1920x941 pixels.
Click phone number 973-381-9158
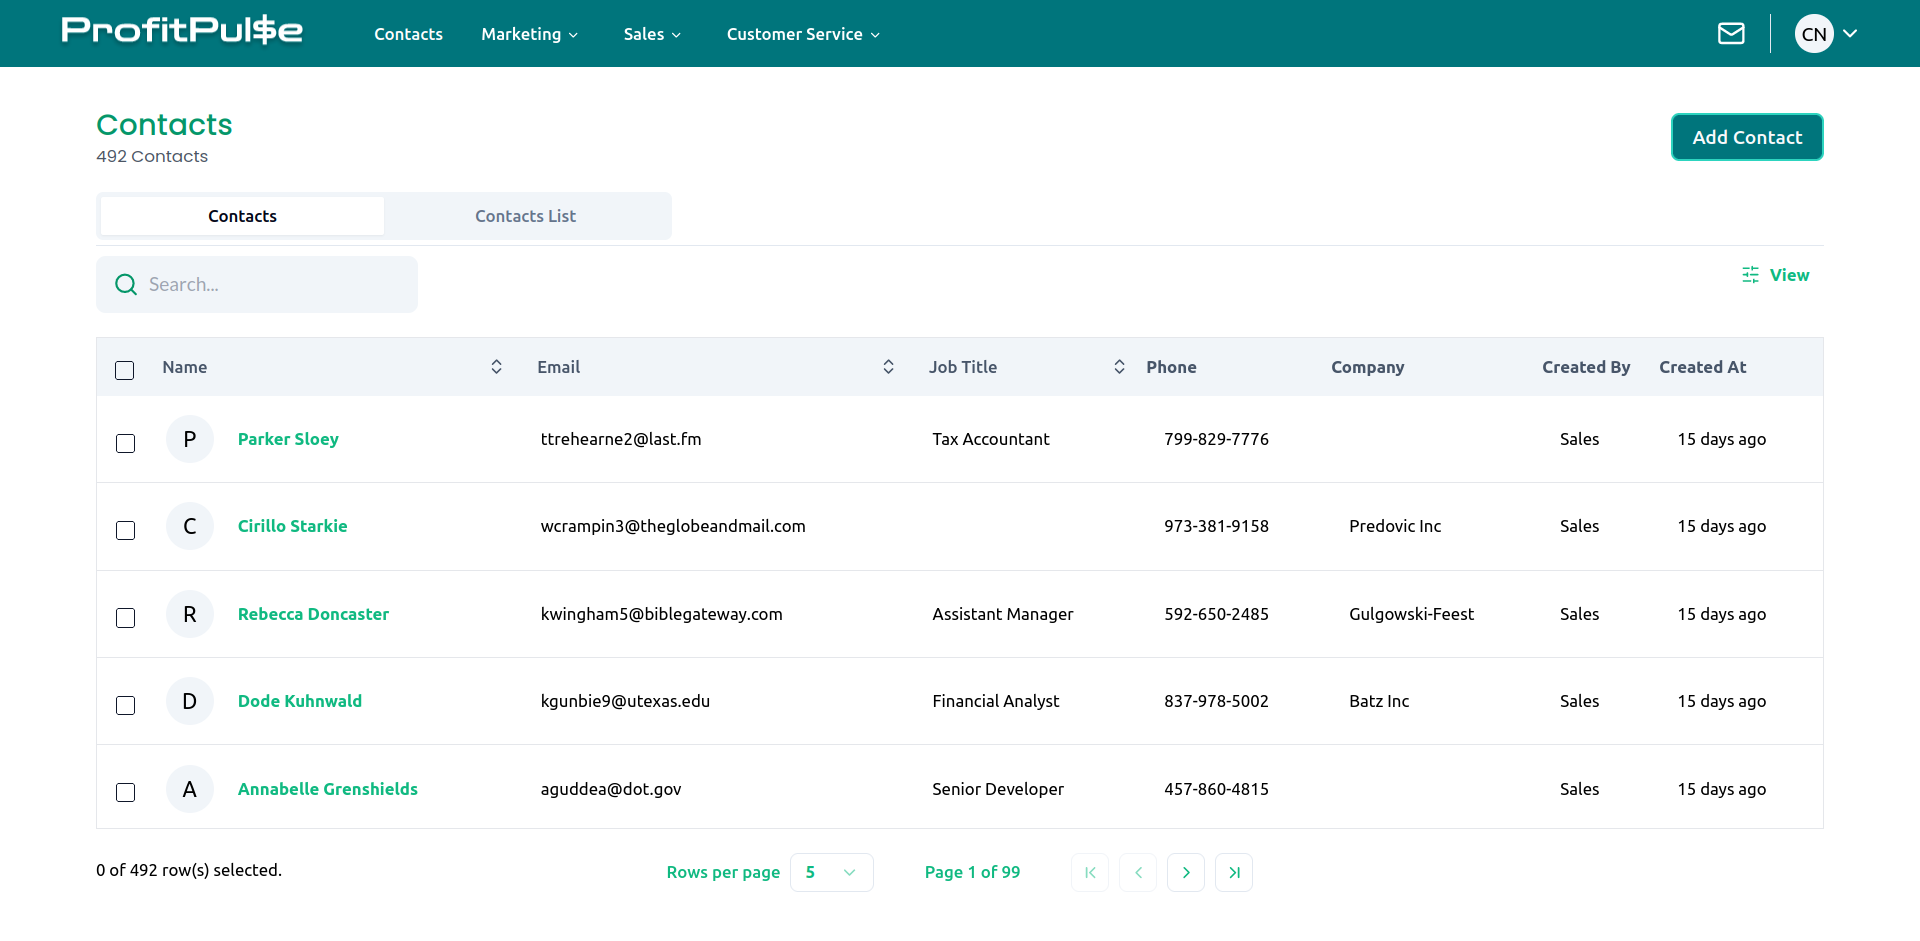(x=1216, y=526)
